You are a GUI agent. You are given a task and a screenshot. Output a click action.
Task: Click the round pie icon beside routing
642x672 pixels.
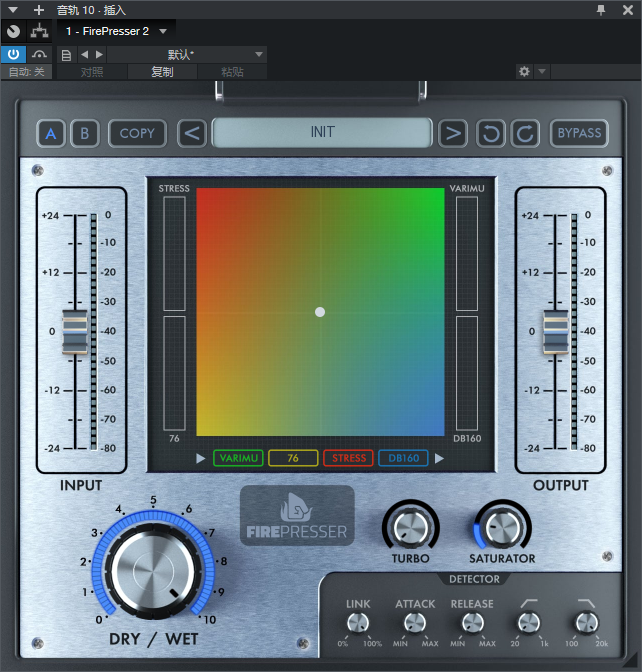pyautogui.click(x=13, y=31)
